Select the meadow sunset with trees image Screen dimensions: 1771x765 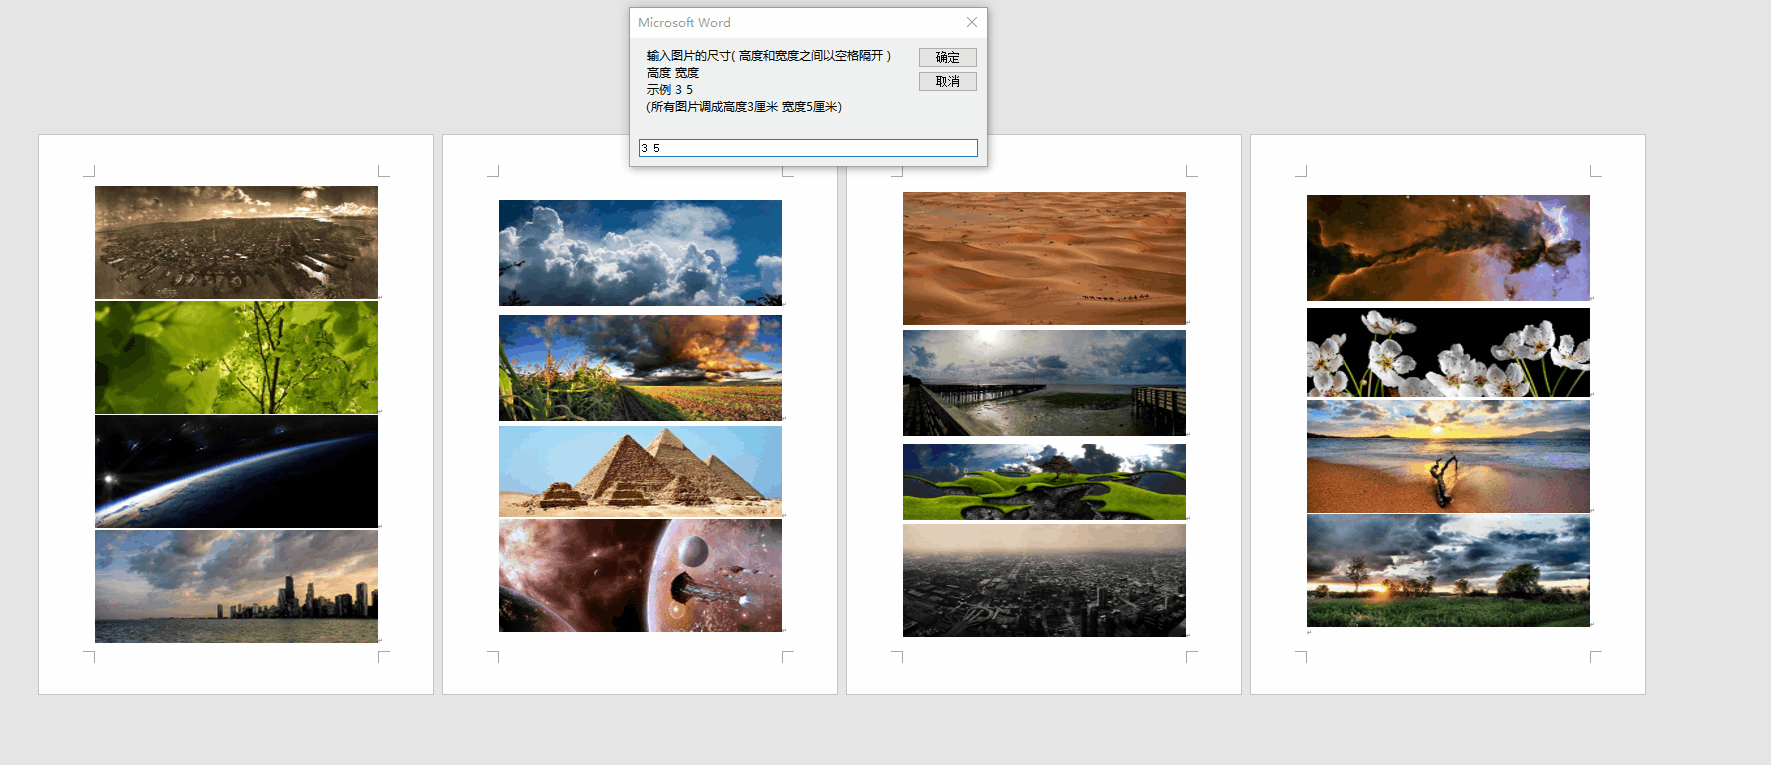click(x=1448, y=571)
